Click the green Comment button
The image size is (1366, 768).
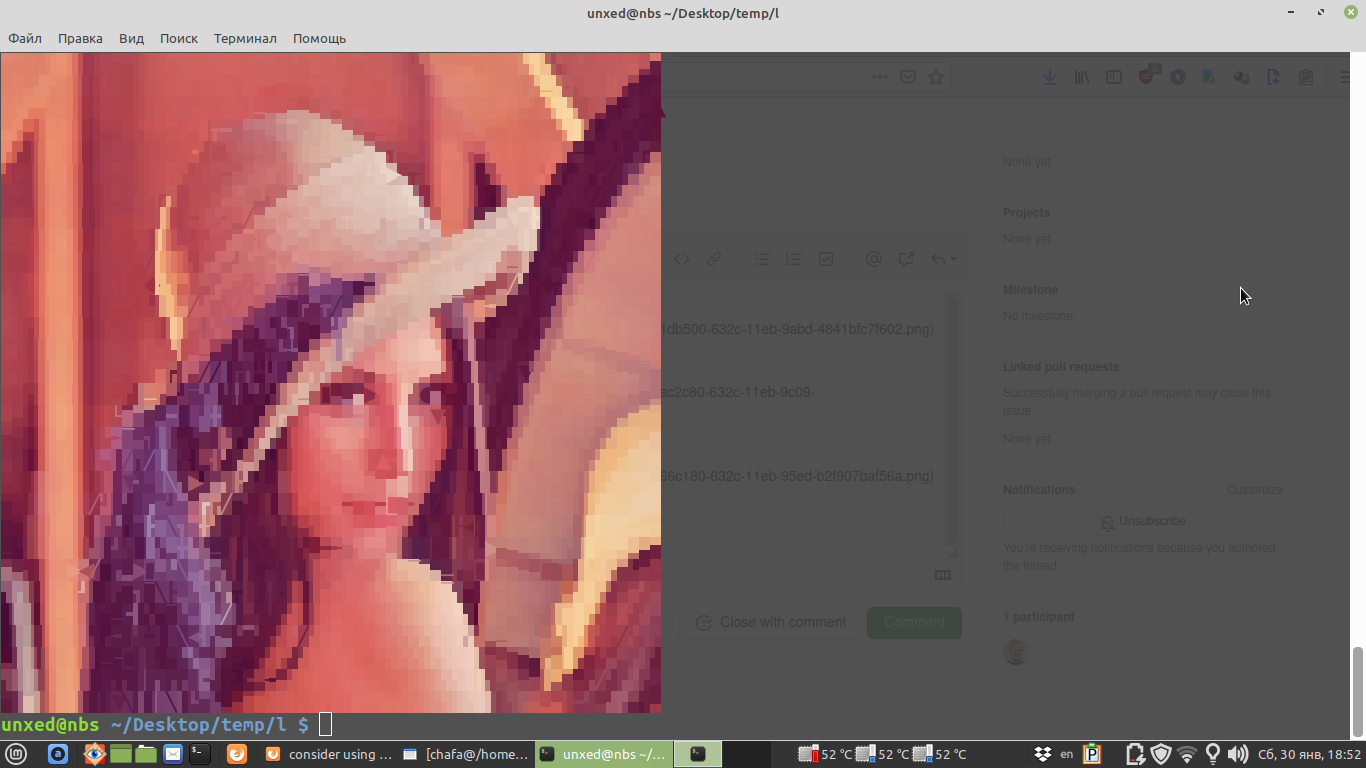pos(914,622)
